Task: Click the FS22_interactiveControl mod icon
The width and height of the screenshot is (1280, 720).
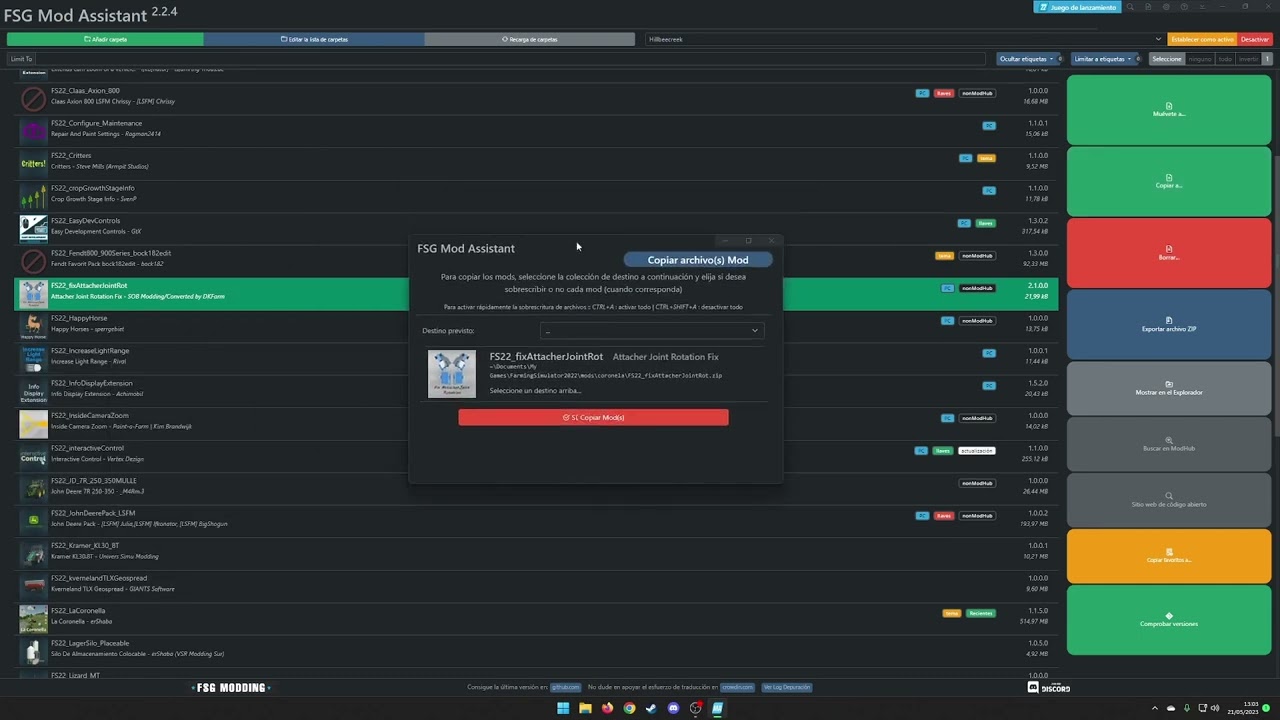Action: (34, 456)
